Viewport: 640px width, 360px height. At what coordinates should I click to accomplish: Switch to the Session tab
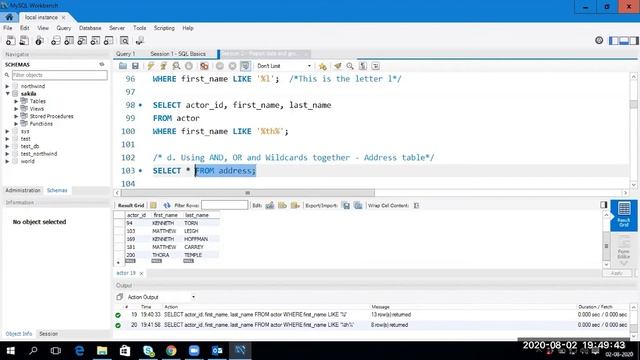(48, 333)
